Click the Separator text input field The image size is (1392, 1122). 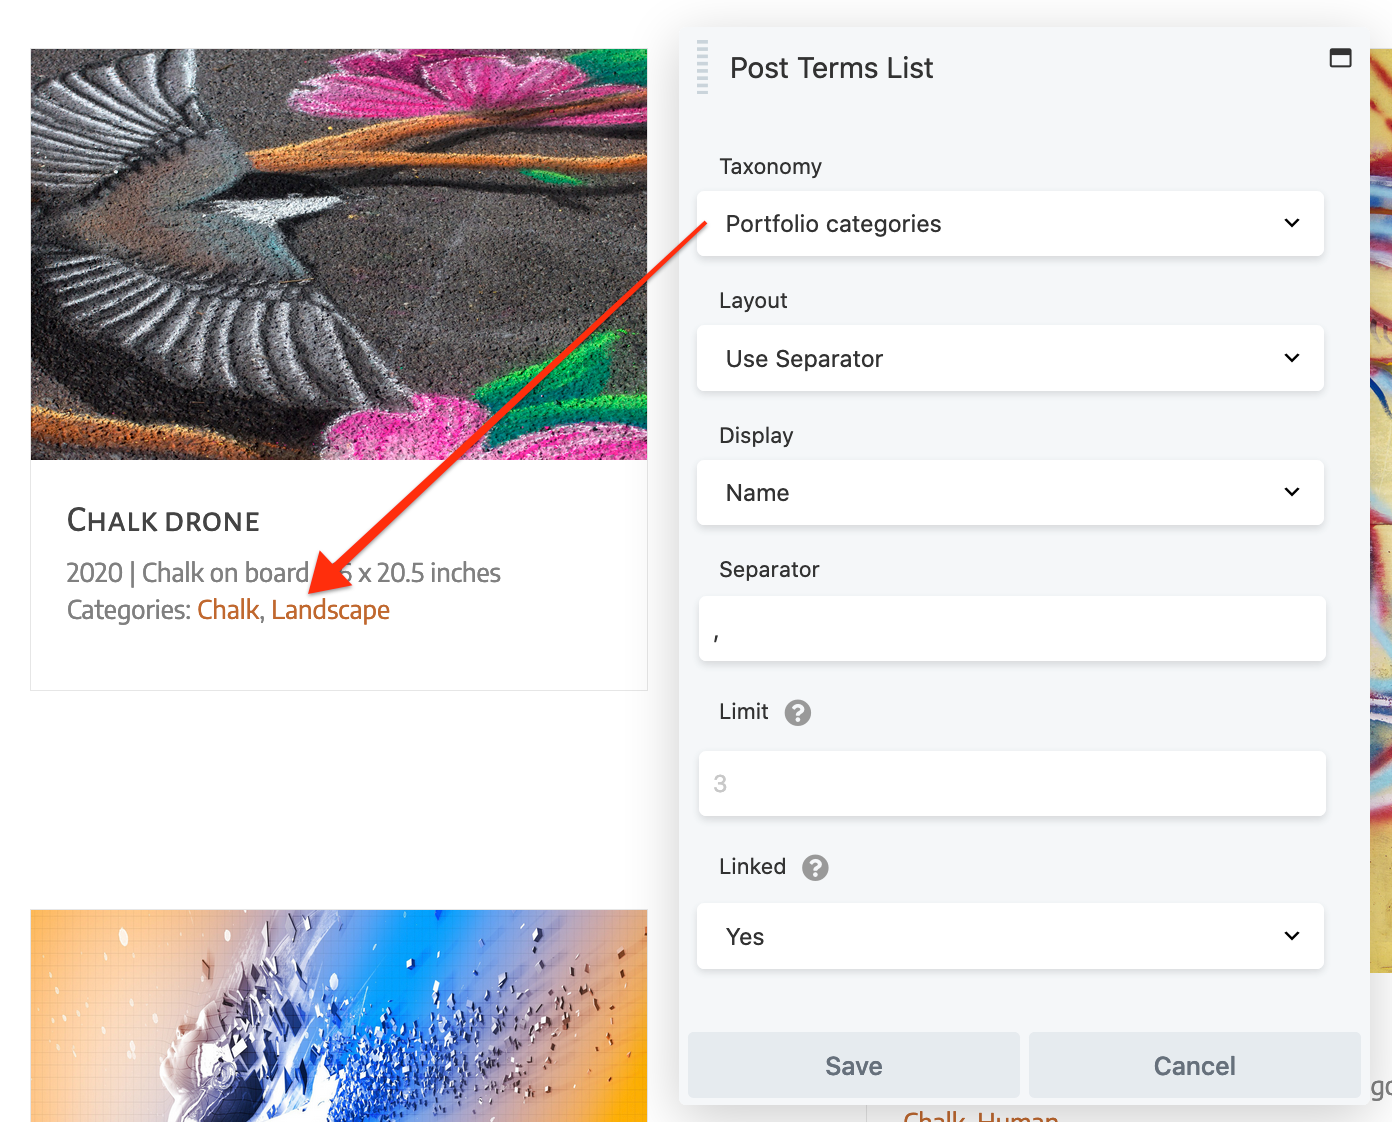[1011, 629]
